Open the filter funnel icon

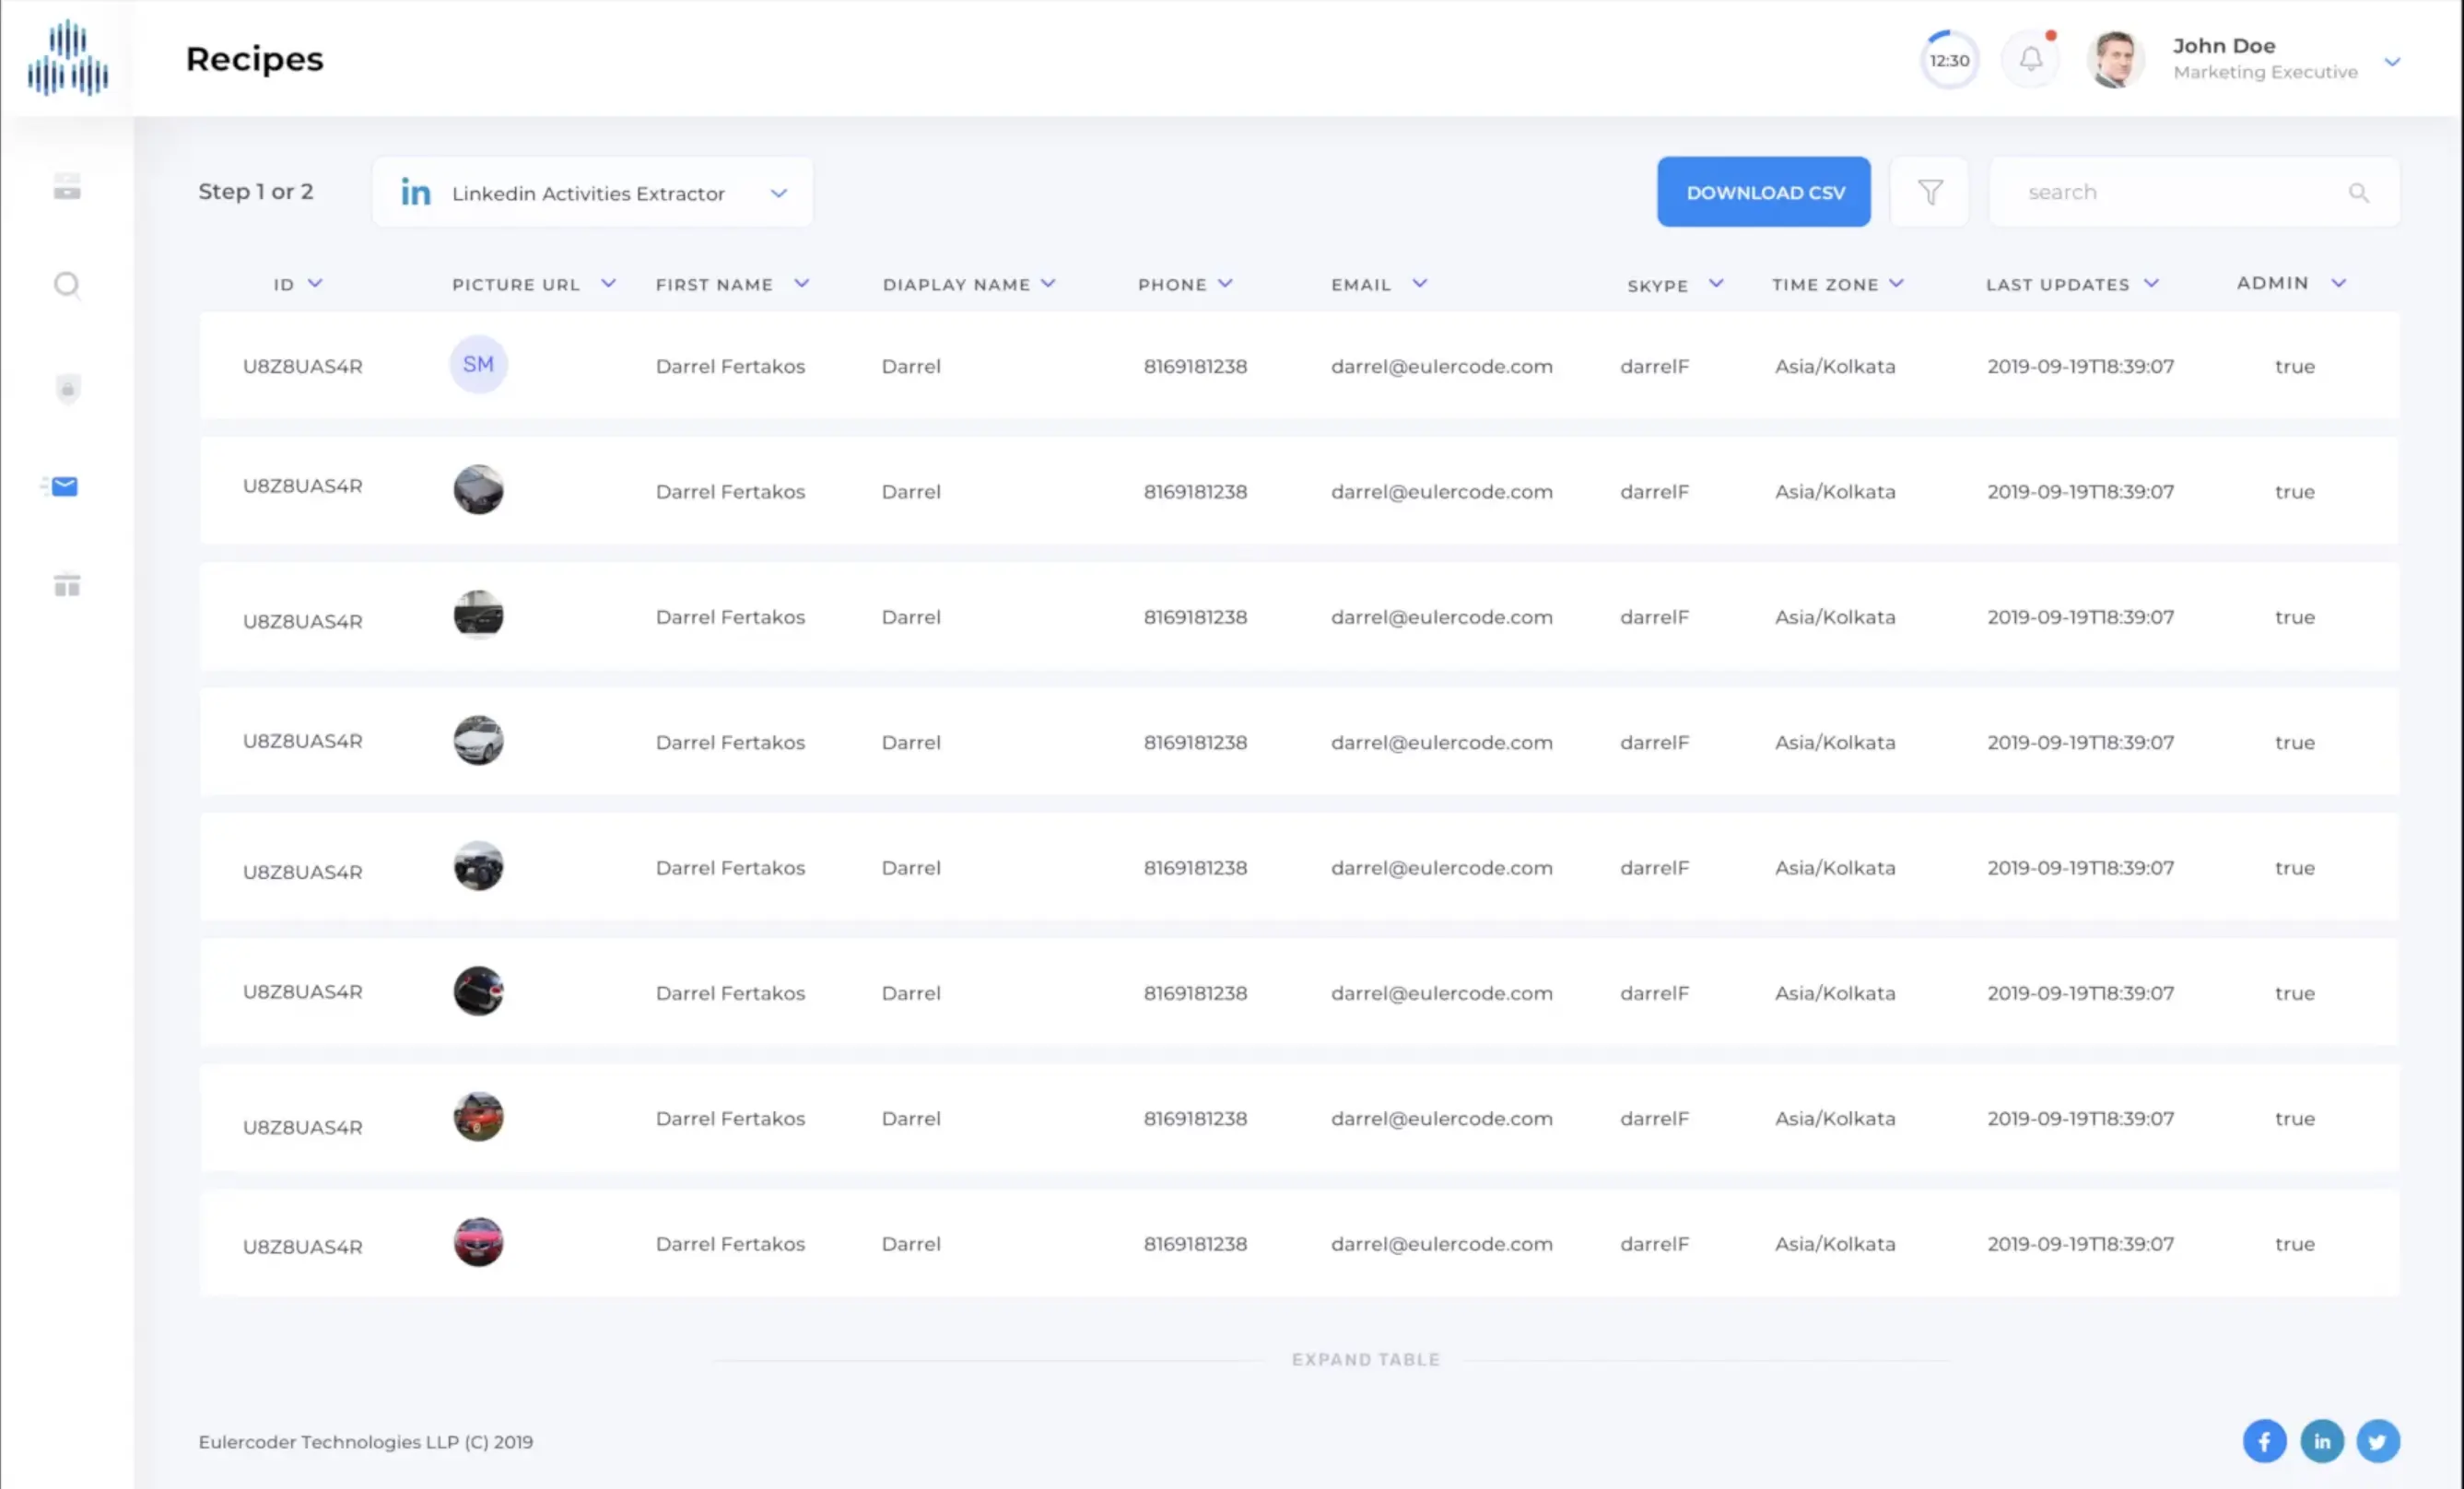pyautogui.click(x=1930, y=192)
